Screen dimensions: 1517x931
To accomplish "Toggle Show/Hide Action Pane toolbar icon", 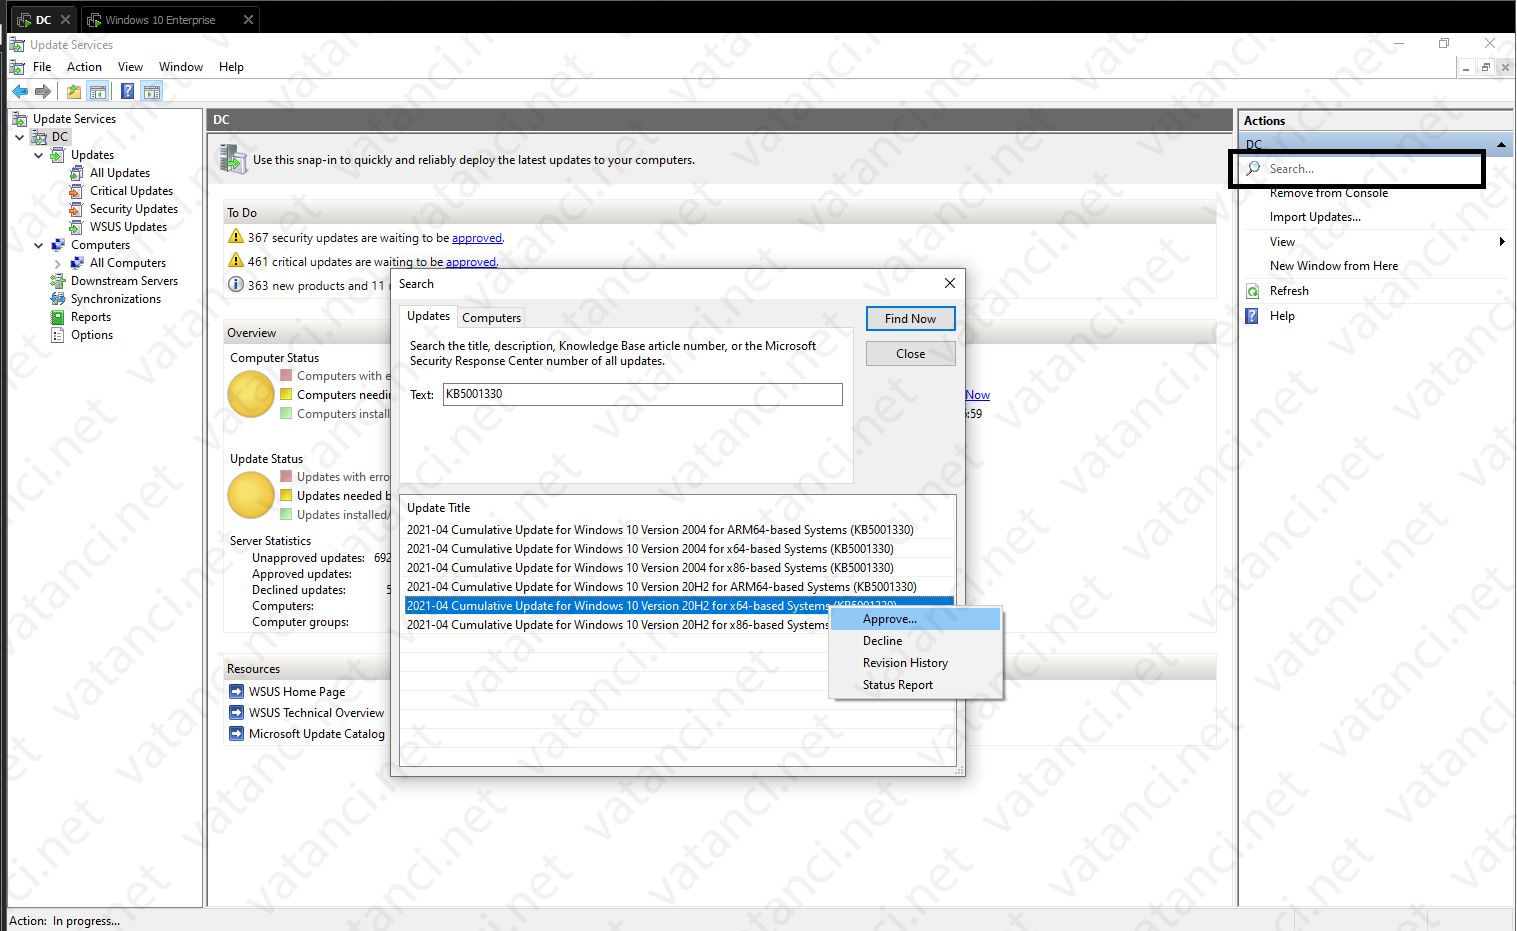I will 152,91.
